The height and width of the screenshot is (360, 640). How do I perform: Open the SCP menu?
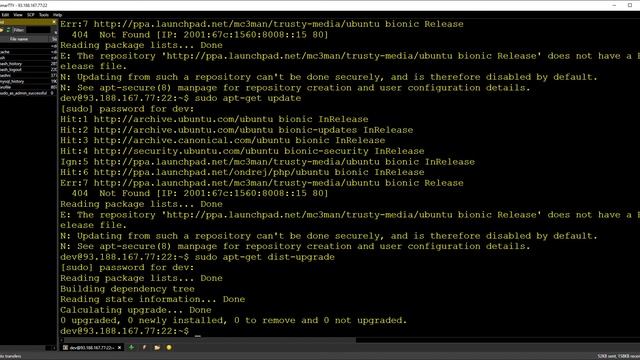click(x=31, y=15)
